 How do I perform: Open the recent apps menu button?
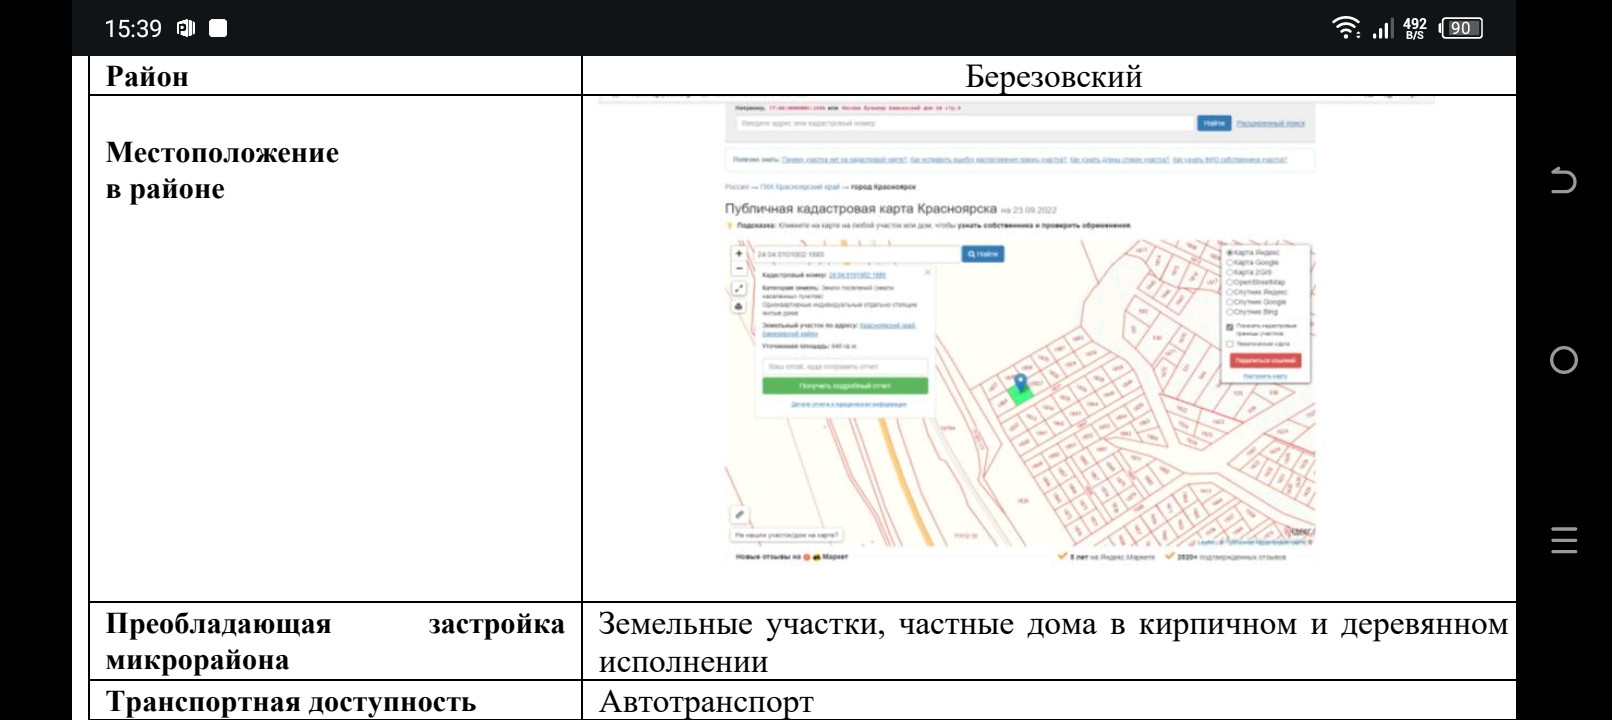click(x=1563, y=540)
